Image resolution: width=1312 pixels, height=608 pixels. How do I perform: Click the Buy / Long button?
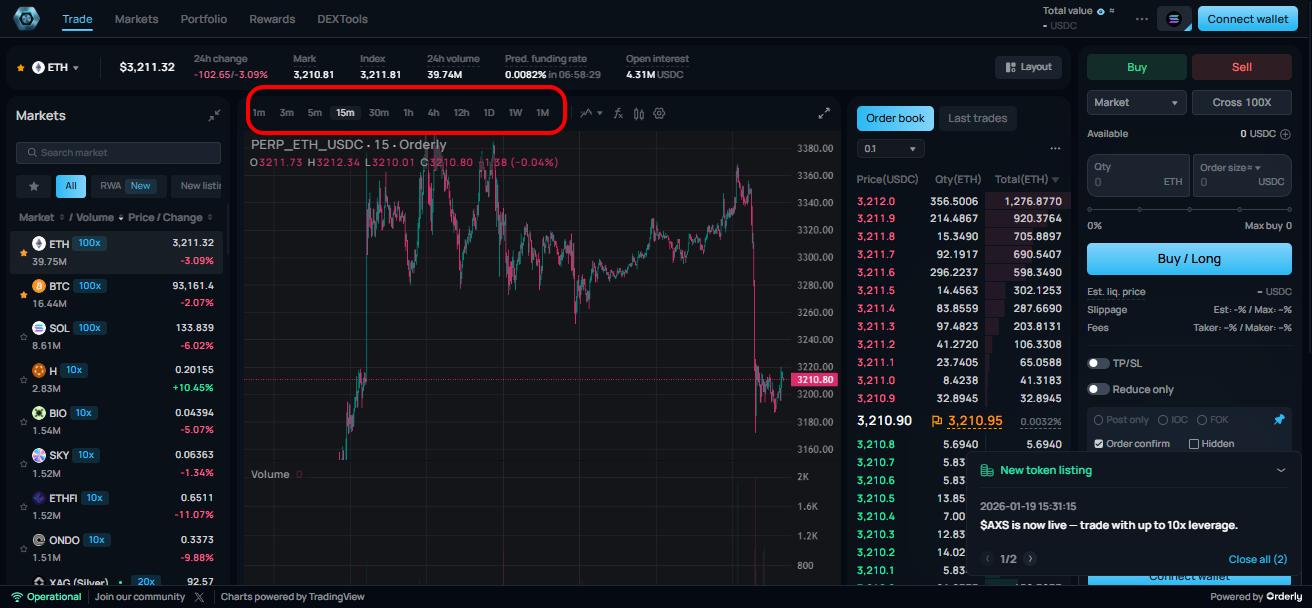pos(1189,258)
